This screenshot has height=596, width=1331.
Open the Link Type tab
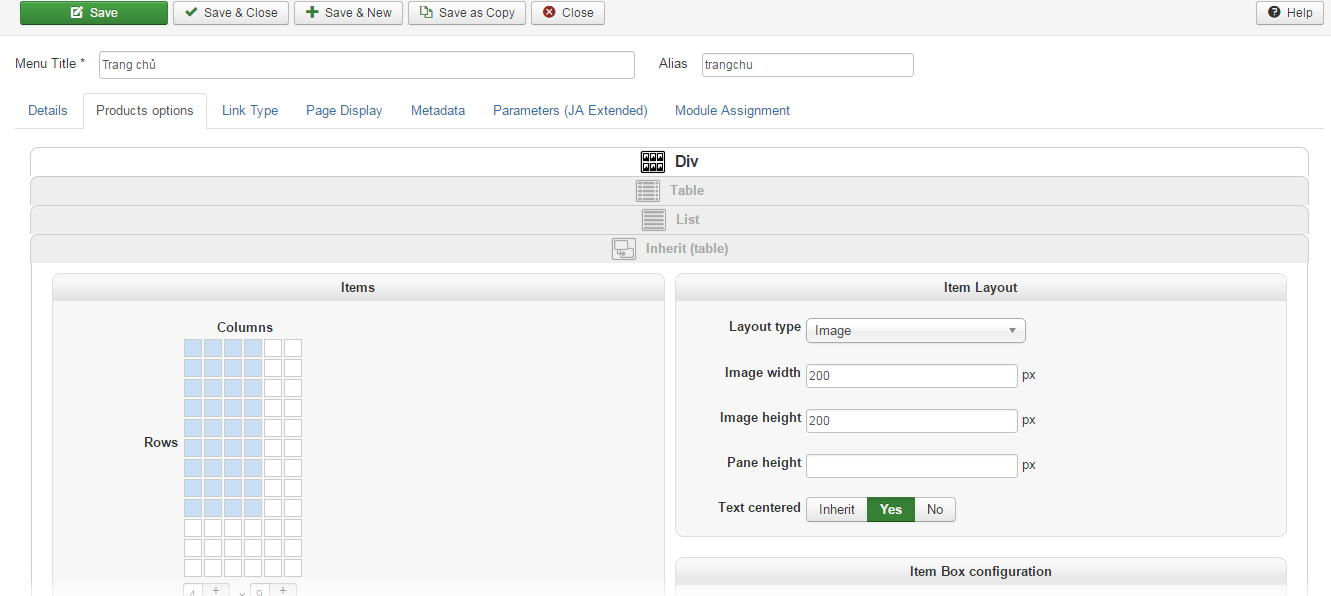pos(250,111)
